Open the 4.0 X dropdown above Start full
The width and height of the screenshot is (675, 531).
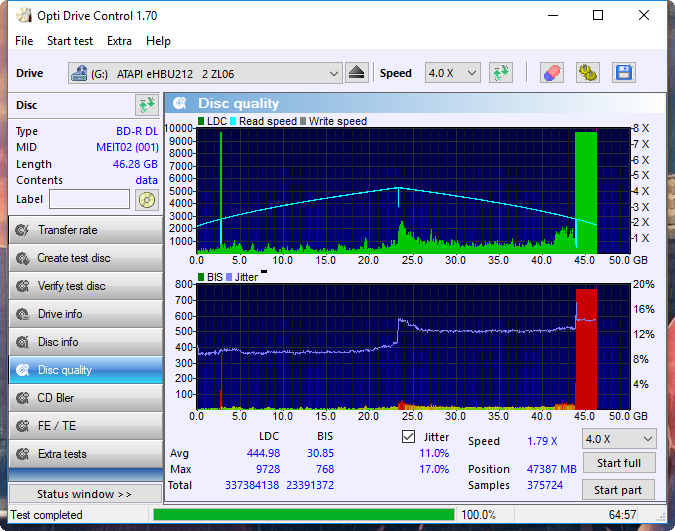tap(619, 439)
